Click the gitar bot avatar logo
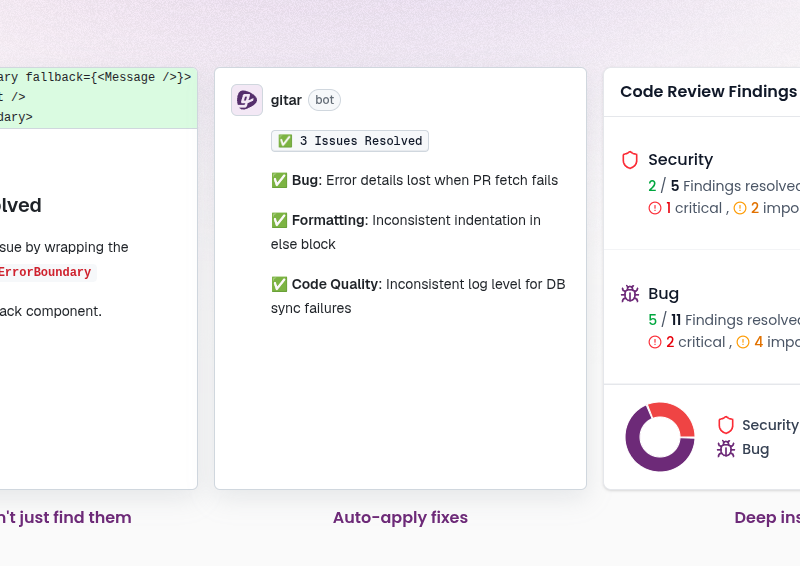Viewport: 800px width, 566px height. [247, 100]
